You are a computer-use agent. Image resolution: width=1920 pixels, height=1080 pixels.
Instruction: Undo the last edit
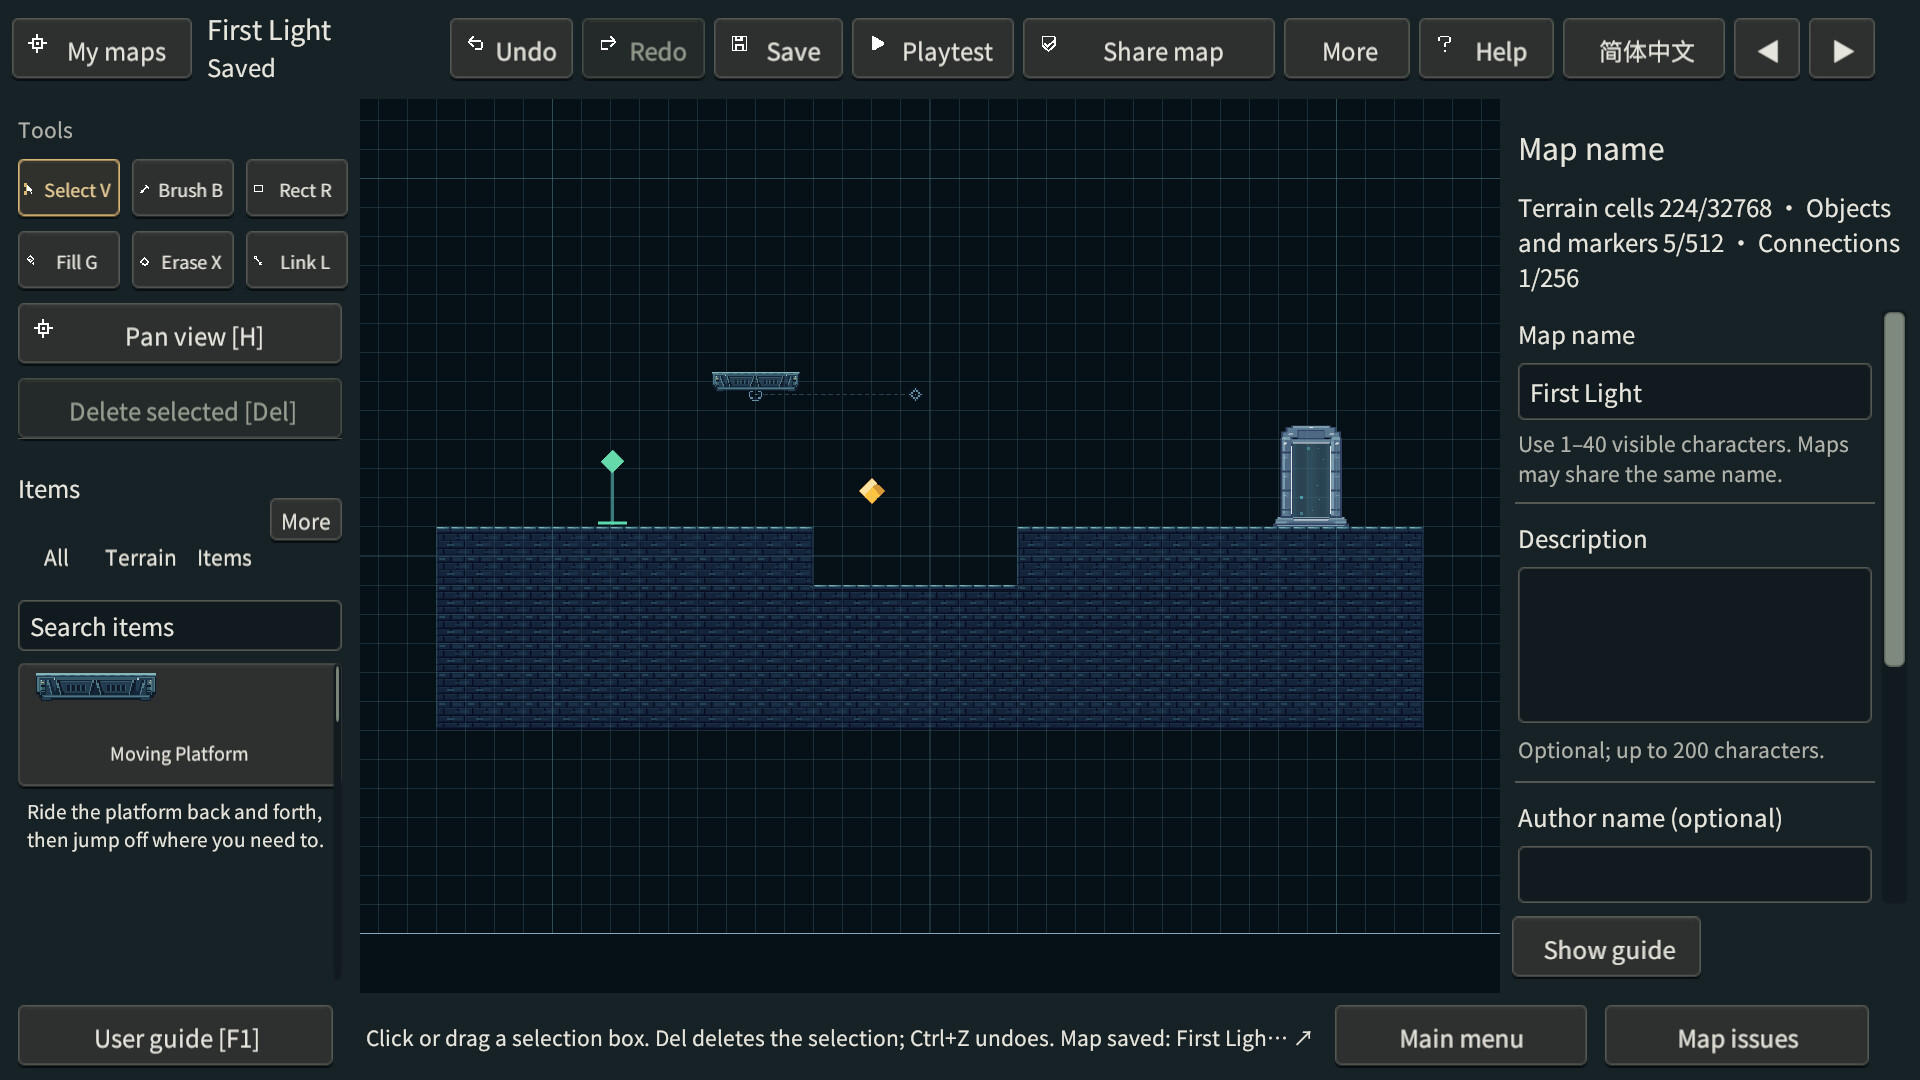click(511, 49)
